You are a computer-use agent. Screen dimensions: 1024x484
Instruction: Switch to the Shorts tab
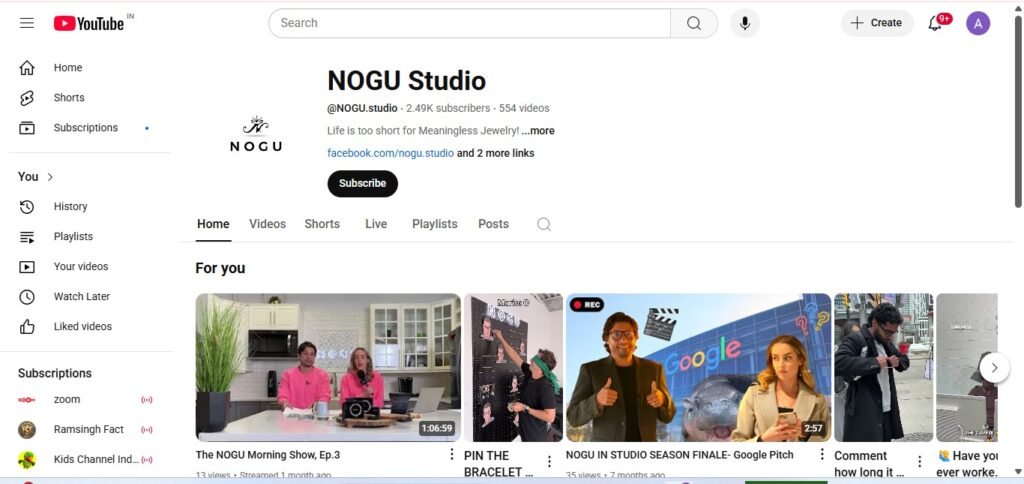point(322,224)
